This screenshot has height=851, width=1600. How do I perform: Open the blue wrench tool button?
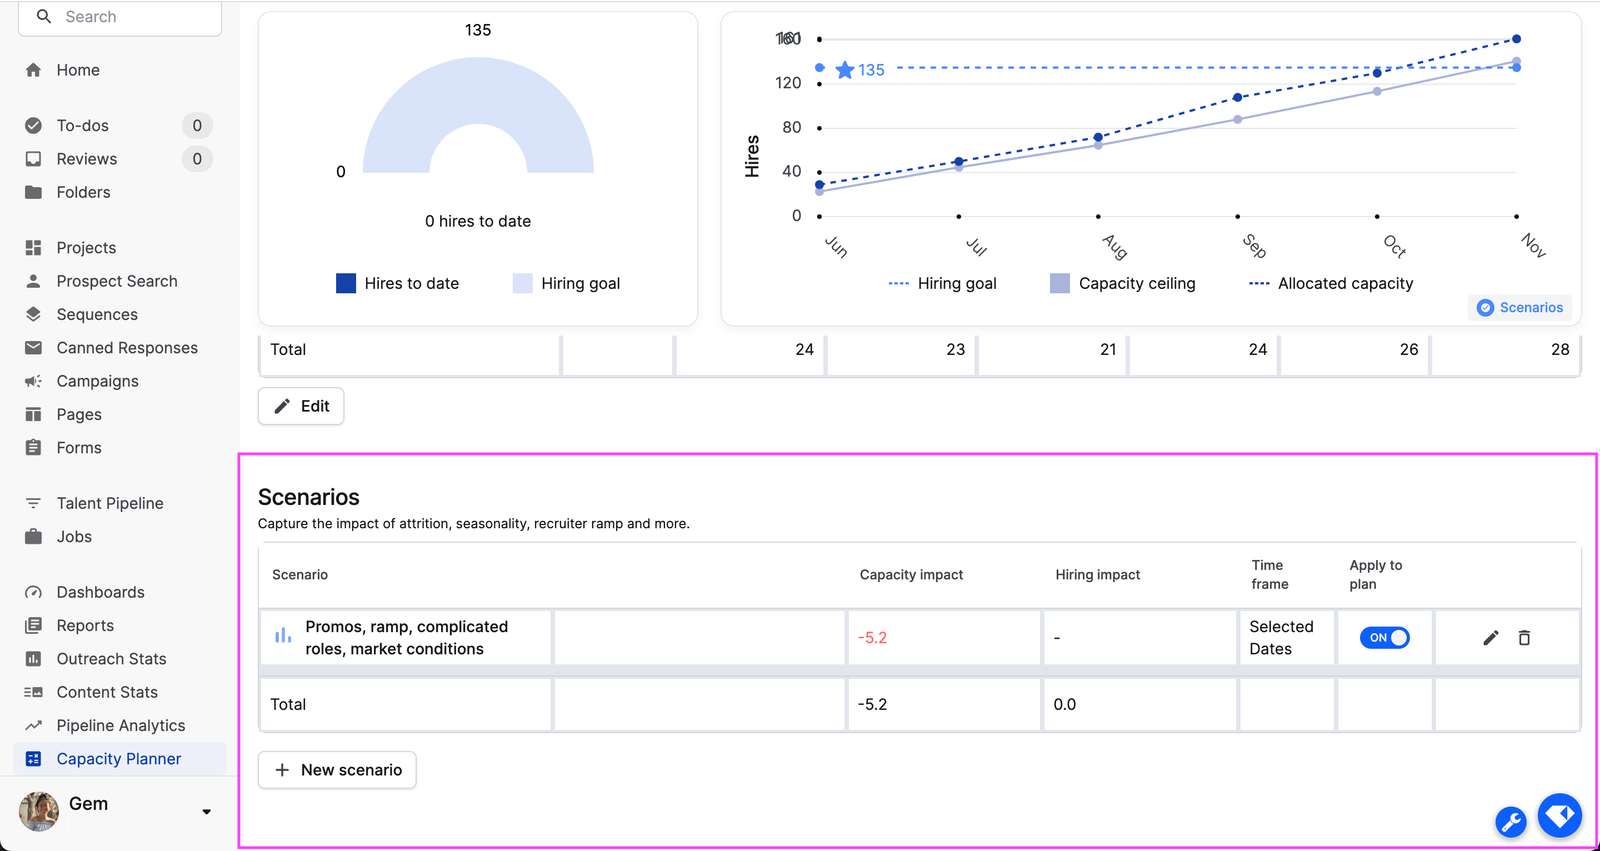point(1510,822)
